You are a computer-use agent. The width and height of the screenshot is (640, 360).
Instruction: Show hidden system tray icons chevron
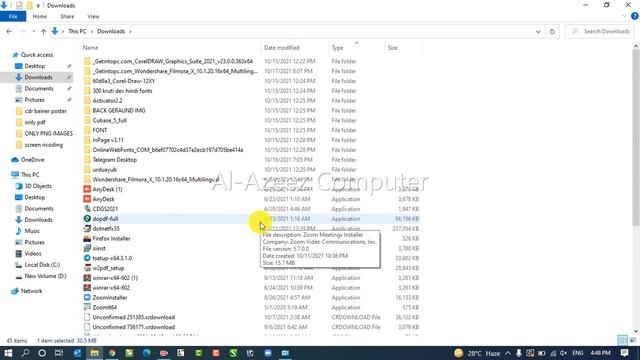508,353
